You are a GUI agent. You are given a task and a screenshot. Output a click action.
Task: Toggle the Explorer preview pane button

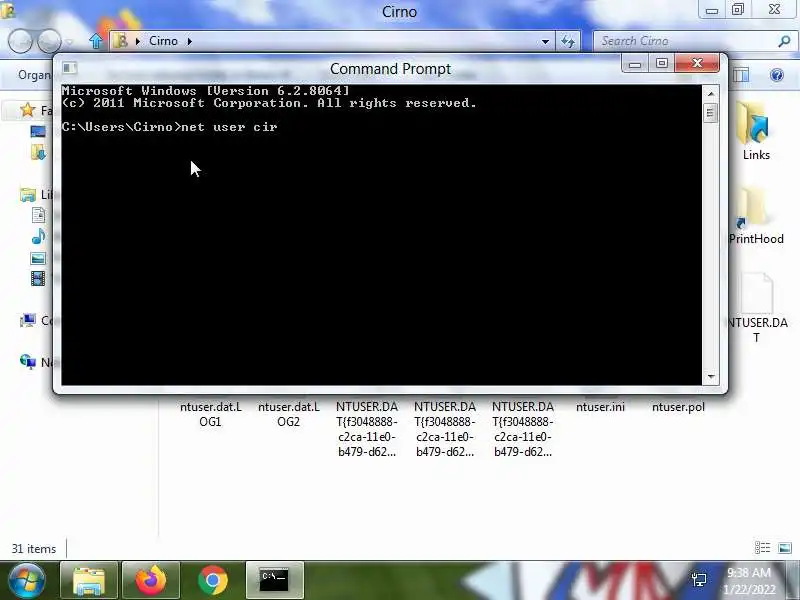pyautogui.click(x=741, y=76)
